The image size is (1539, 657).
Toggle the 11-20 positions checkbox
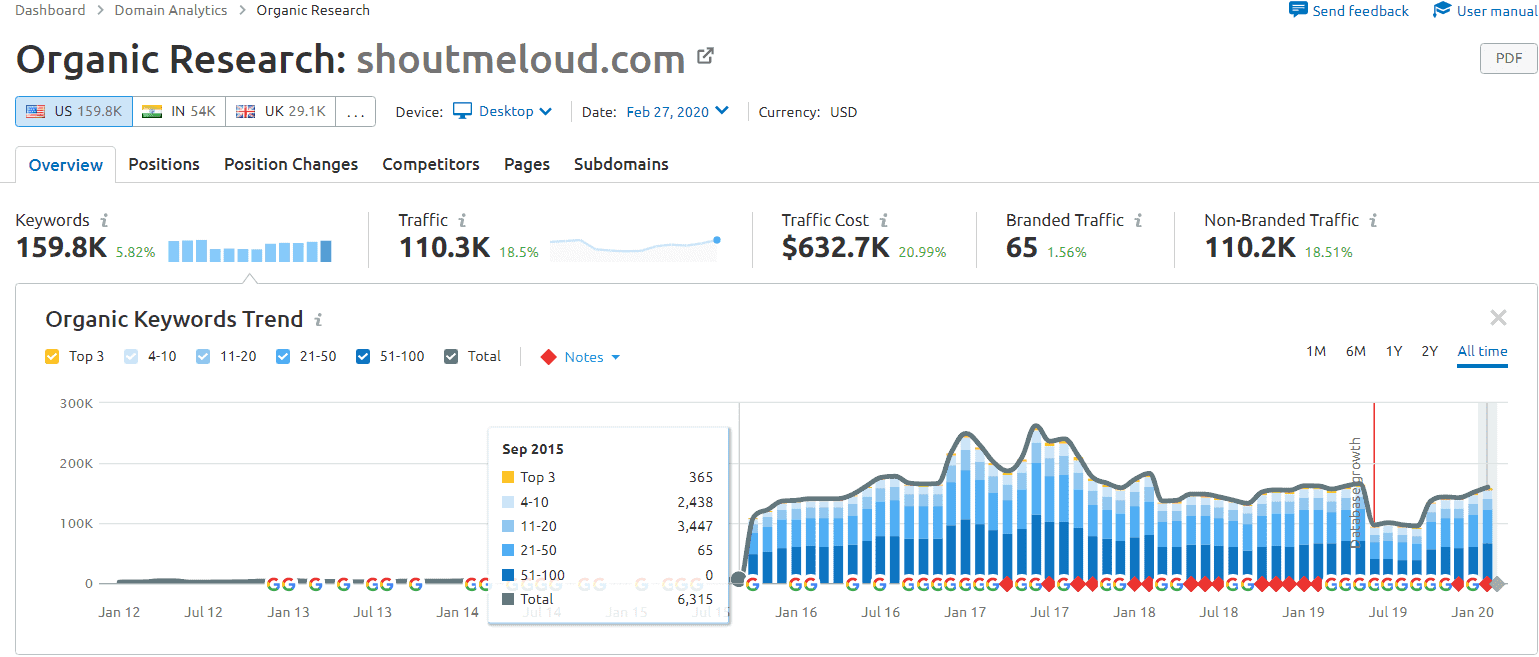click(x=203, y=356)
